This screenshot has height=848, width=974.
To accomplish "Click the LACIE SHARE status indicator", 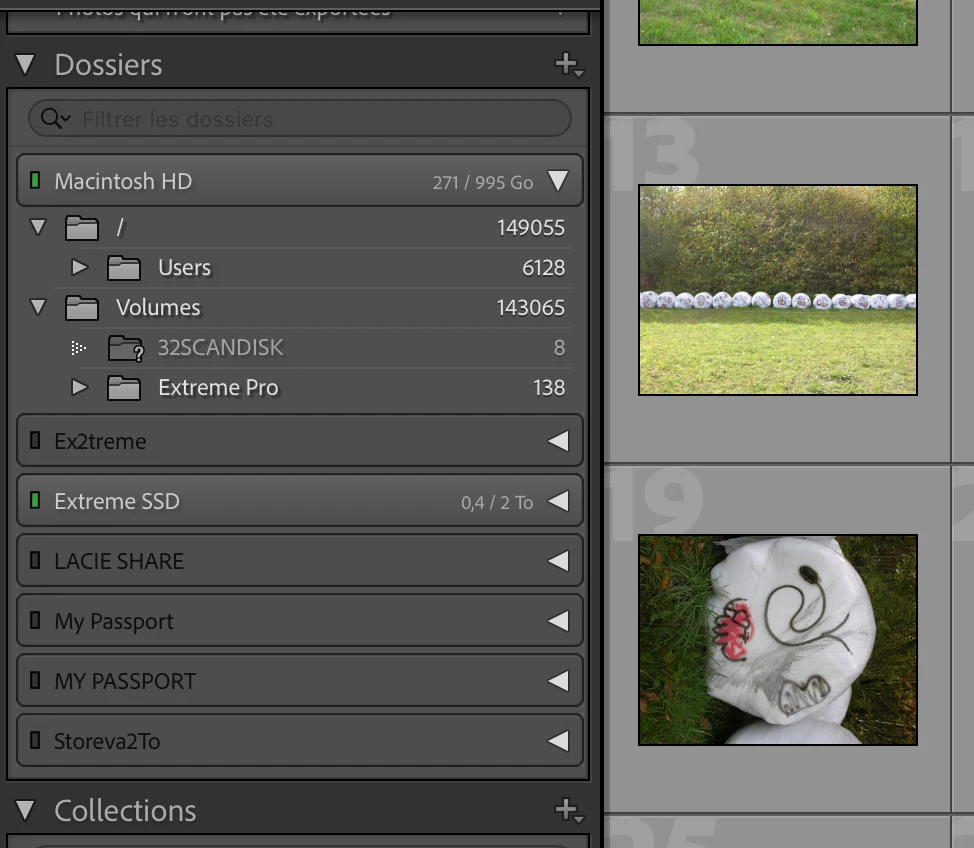I will (x=35, y=560).
